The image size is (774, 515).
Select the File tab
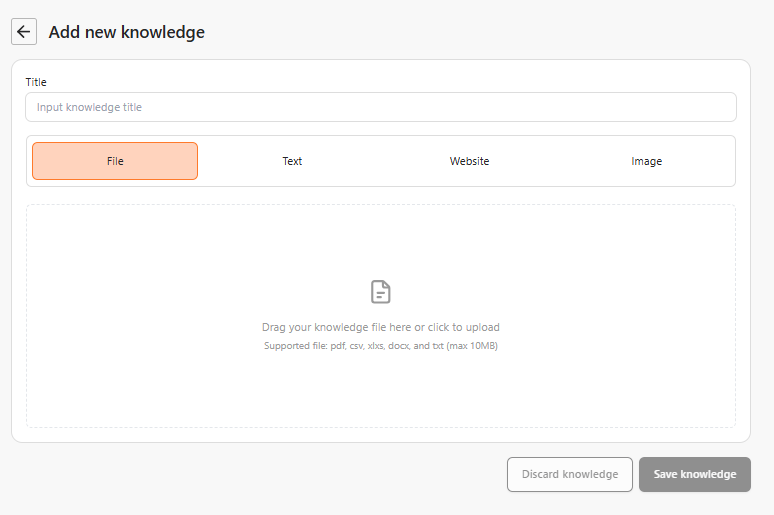(115, 161)
